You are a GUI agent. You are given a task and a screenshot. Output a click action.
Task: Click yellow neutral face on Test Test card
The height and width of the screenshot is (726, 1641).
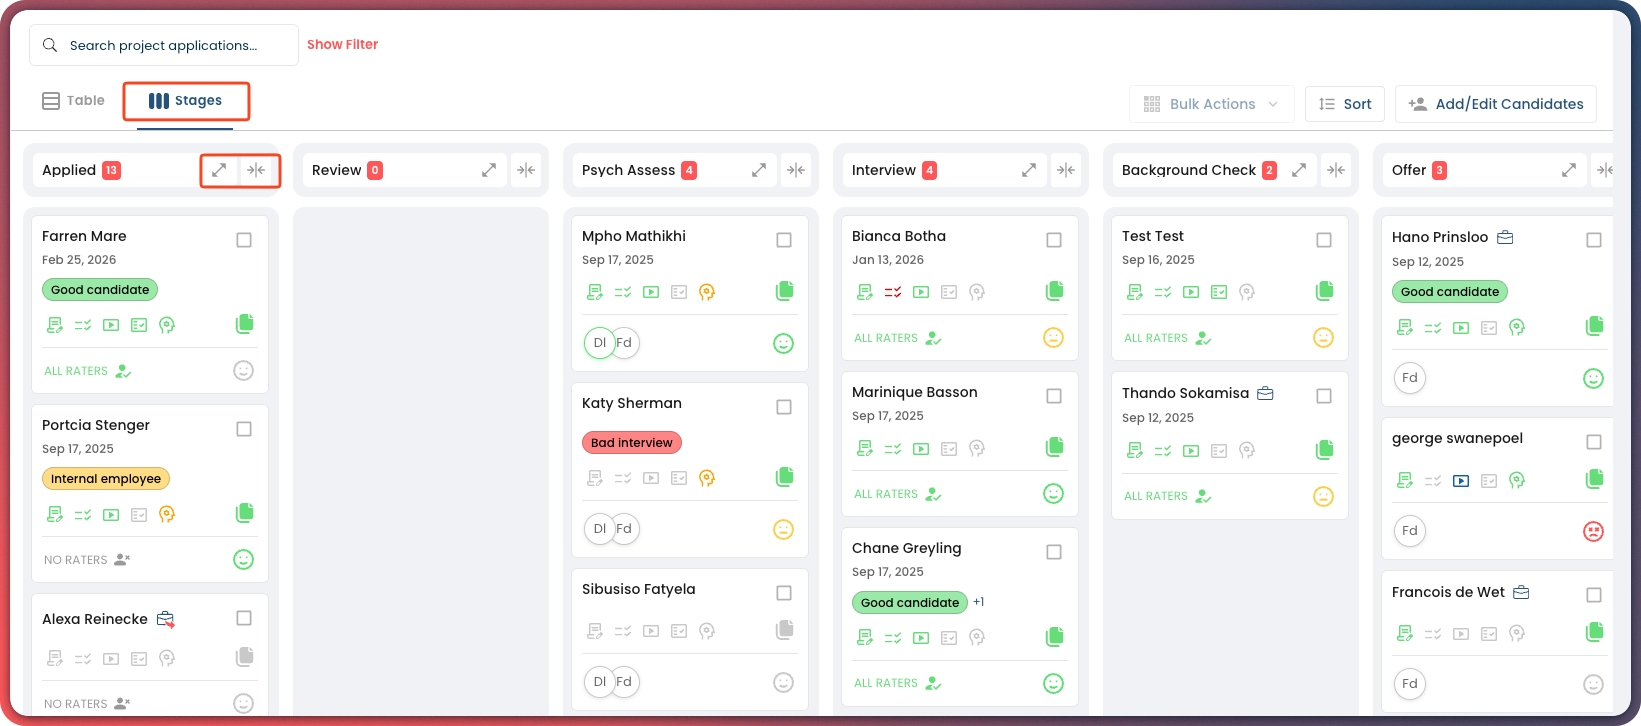(x=1323, y=338)
